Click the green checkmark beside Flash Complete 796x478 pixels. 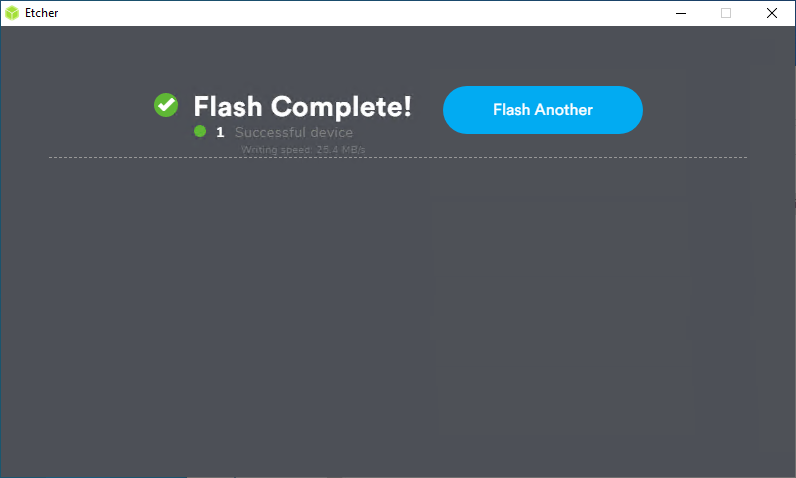166,105
